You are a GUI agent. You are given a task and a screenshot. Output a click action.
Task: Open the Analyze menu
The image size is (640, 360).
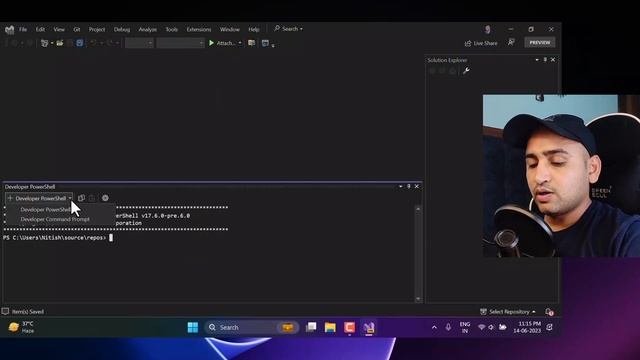point(147,29)
